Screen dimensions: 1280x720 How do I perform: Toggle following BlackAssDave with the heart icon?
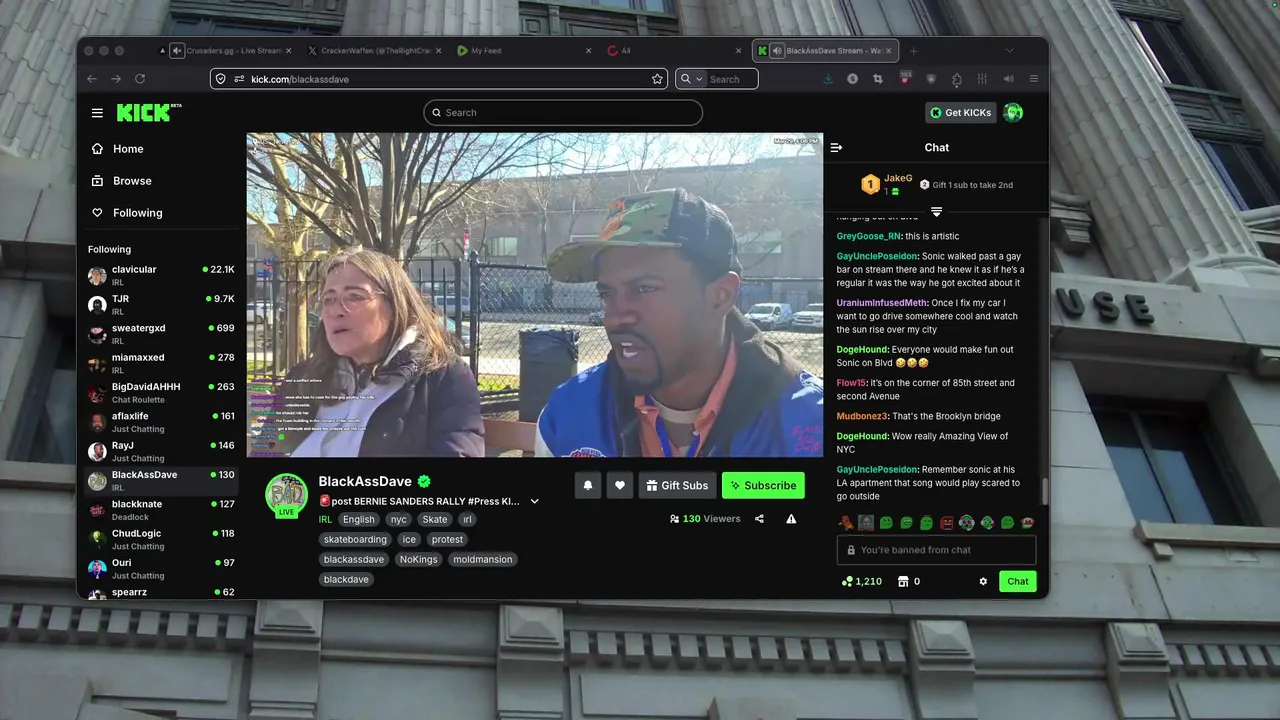pos(620,485)
